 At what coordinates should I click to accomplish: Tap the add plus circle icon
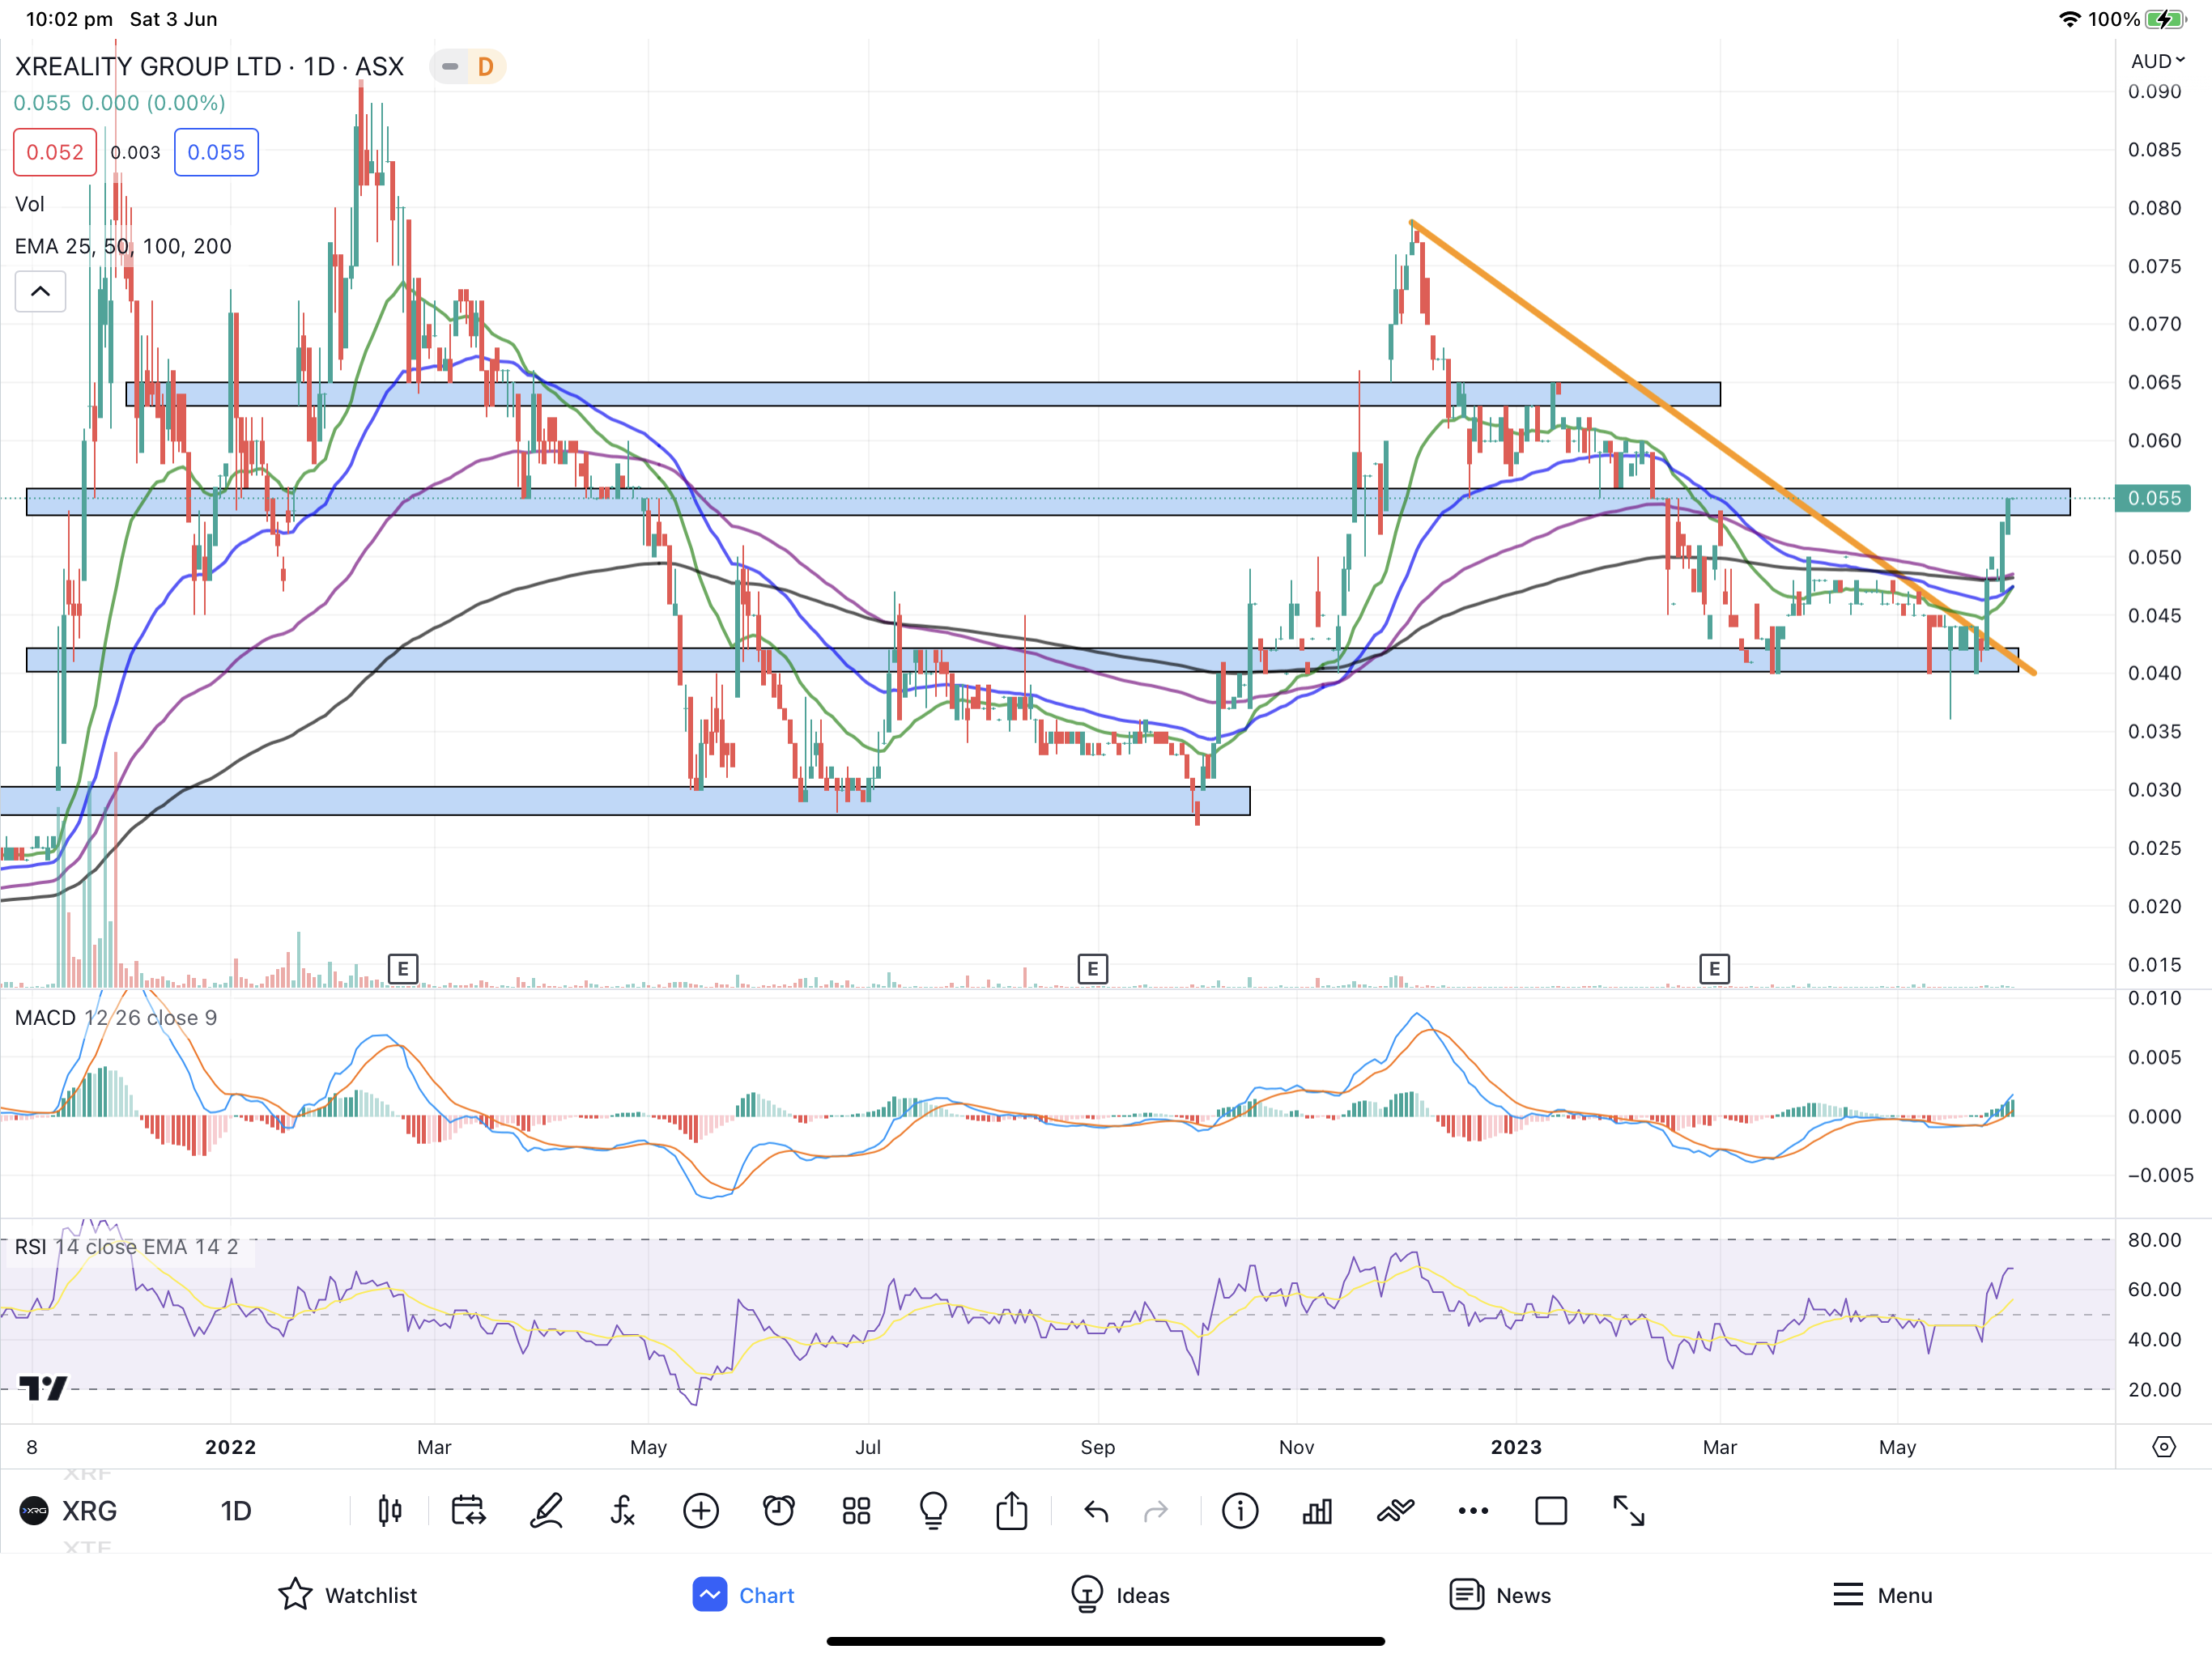point(701,1511)
